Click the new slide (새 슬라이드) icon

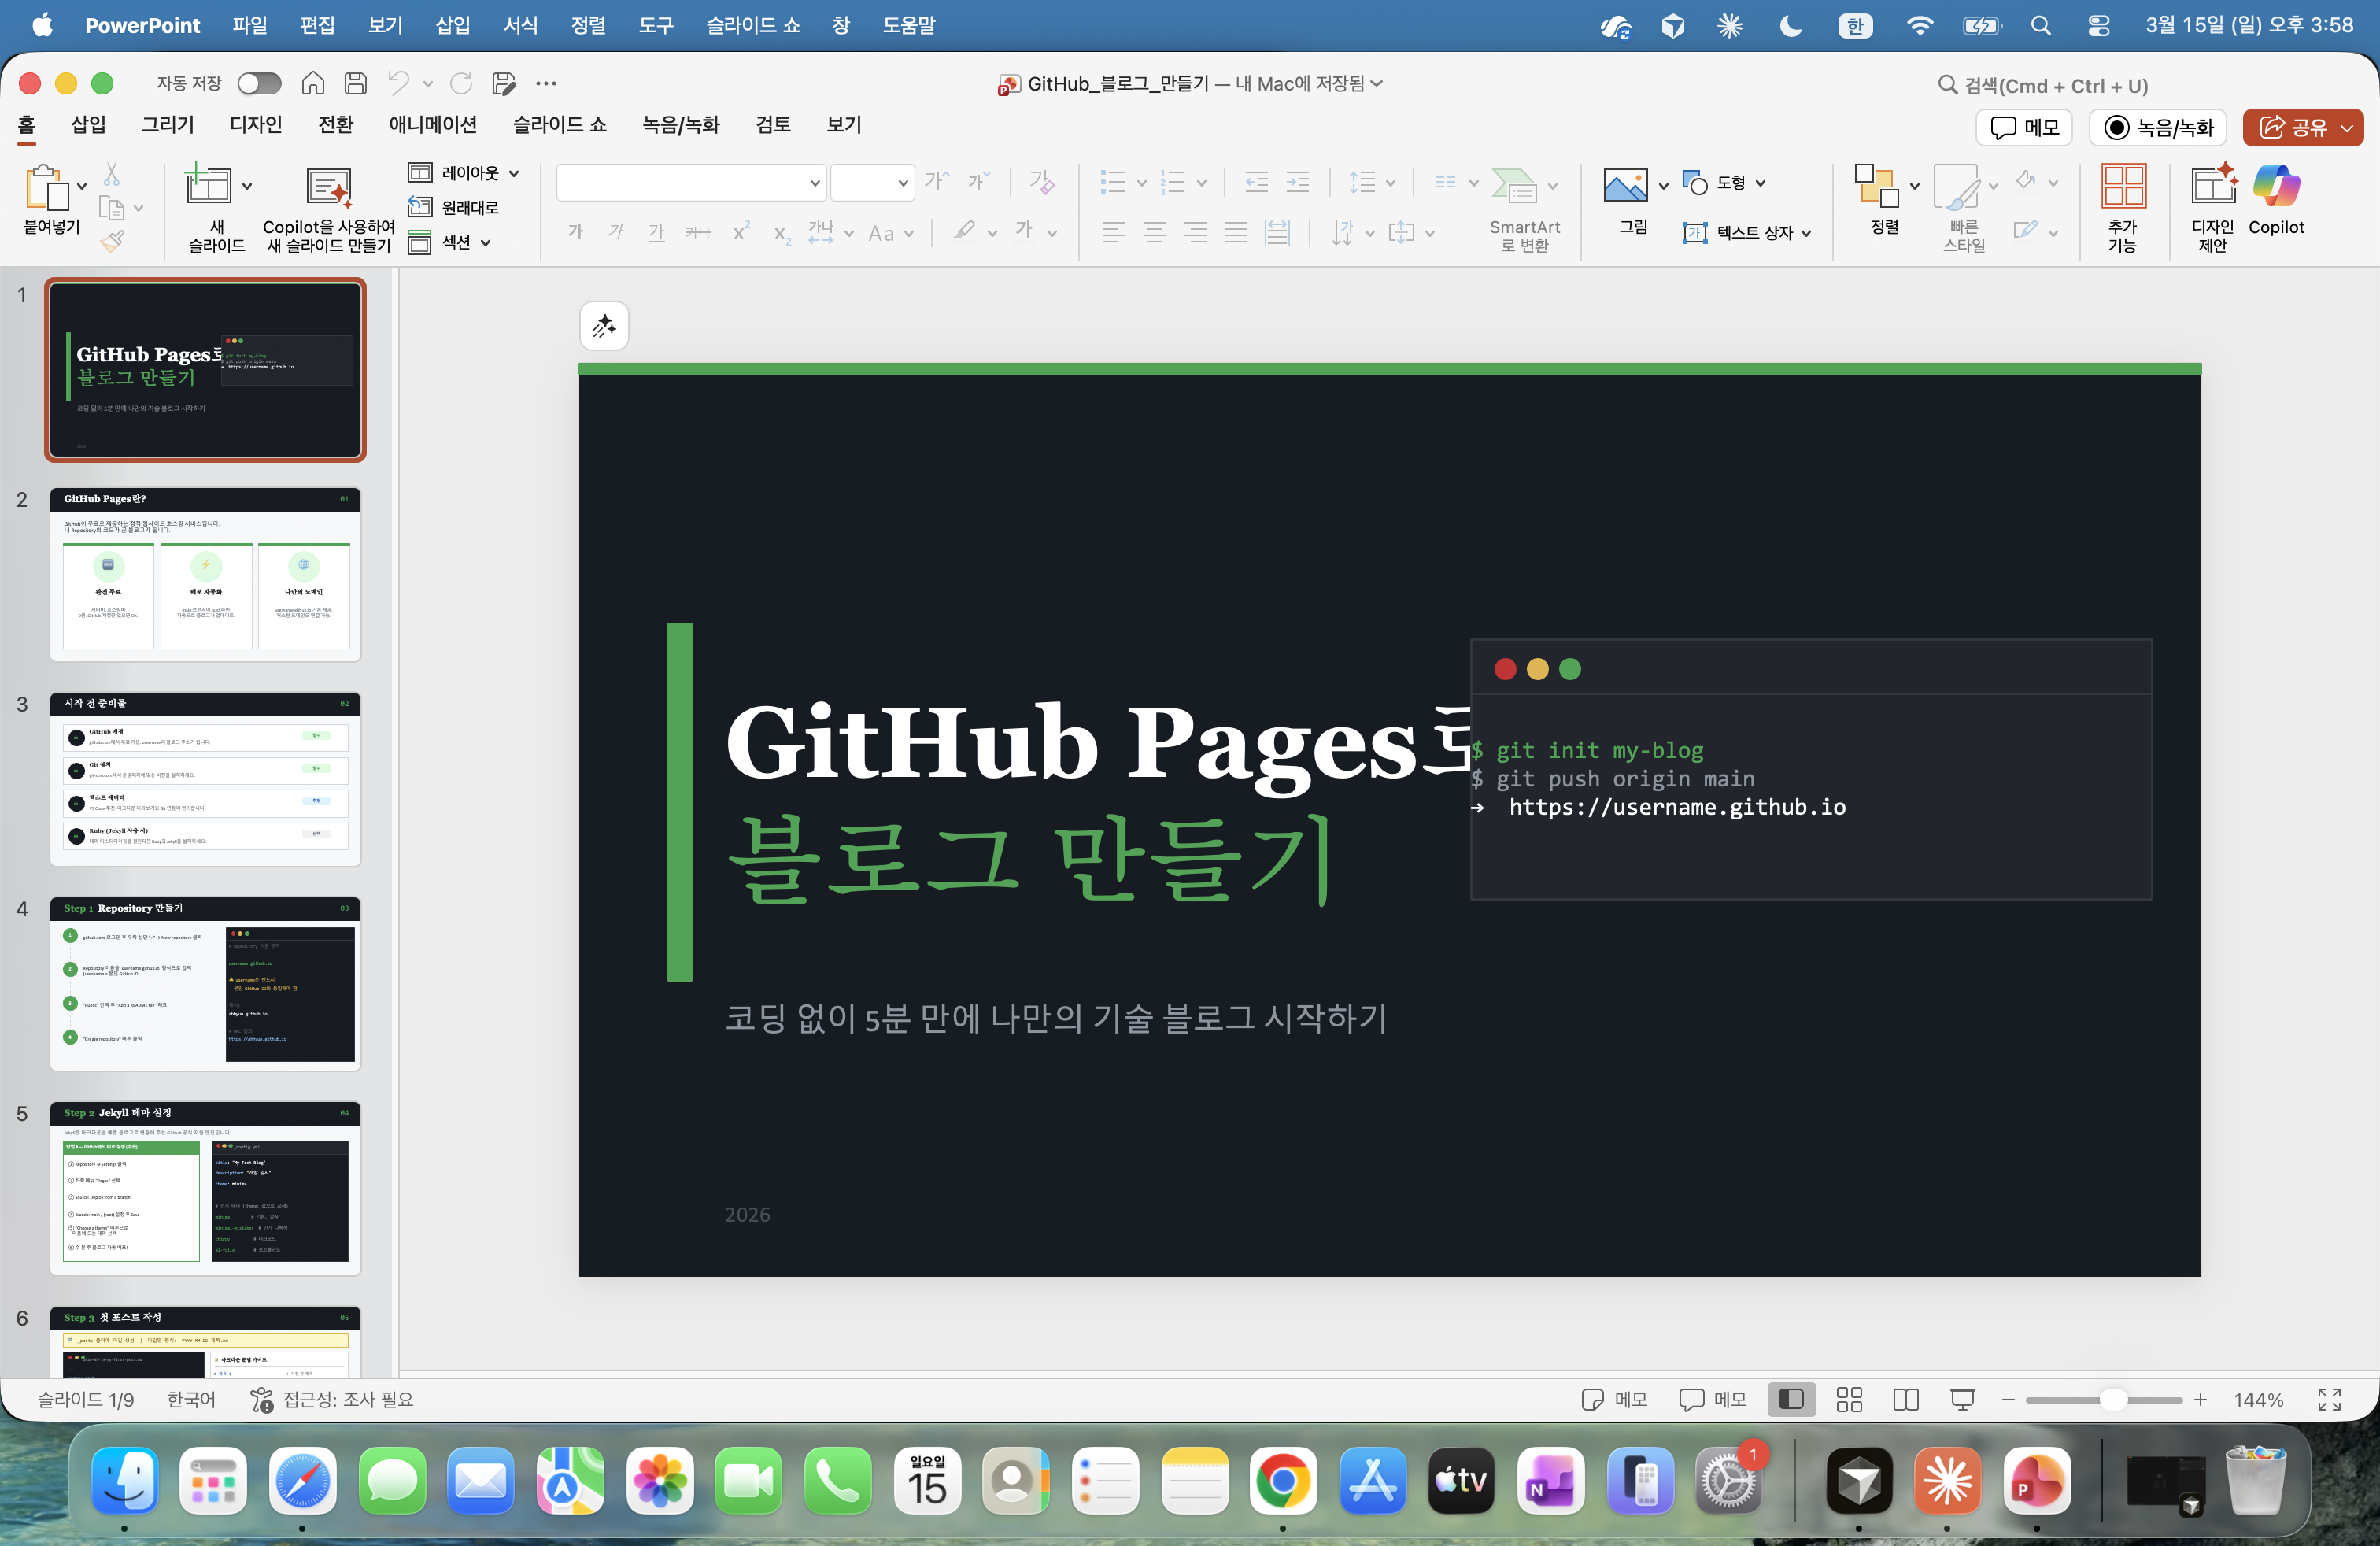(208, 186)
